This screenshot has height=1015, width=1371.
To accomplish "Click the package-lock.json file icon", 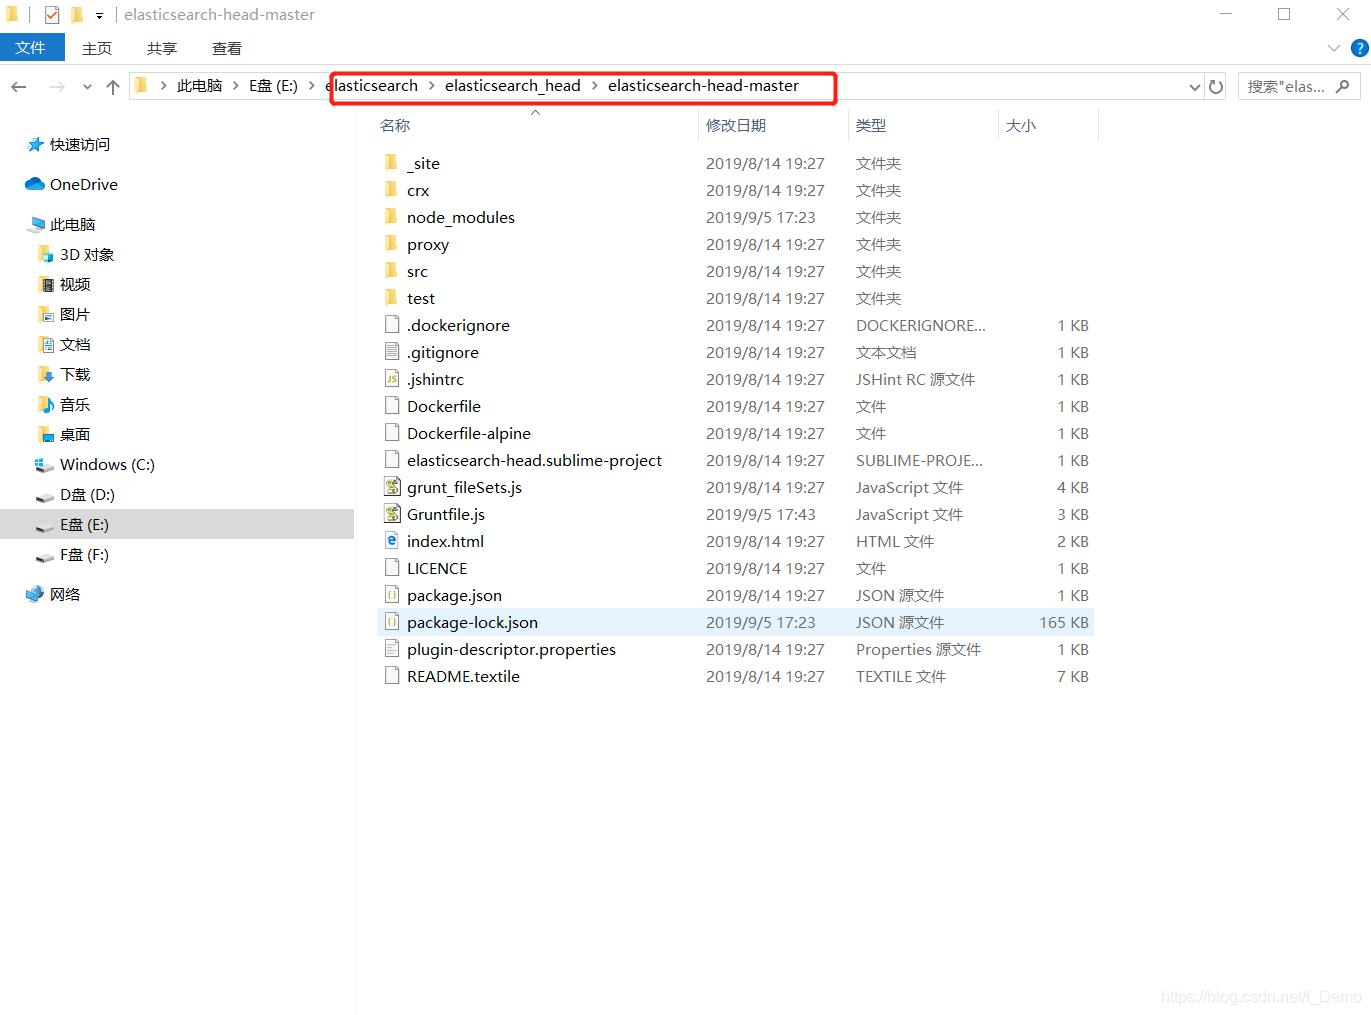I will [x=392, y=622].
